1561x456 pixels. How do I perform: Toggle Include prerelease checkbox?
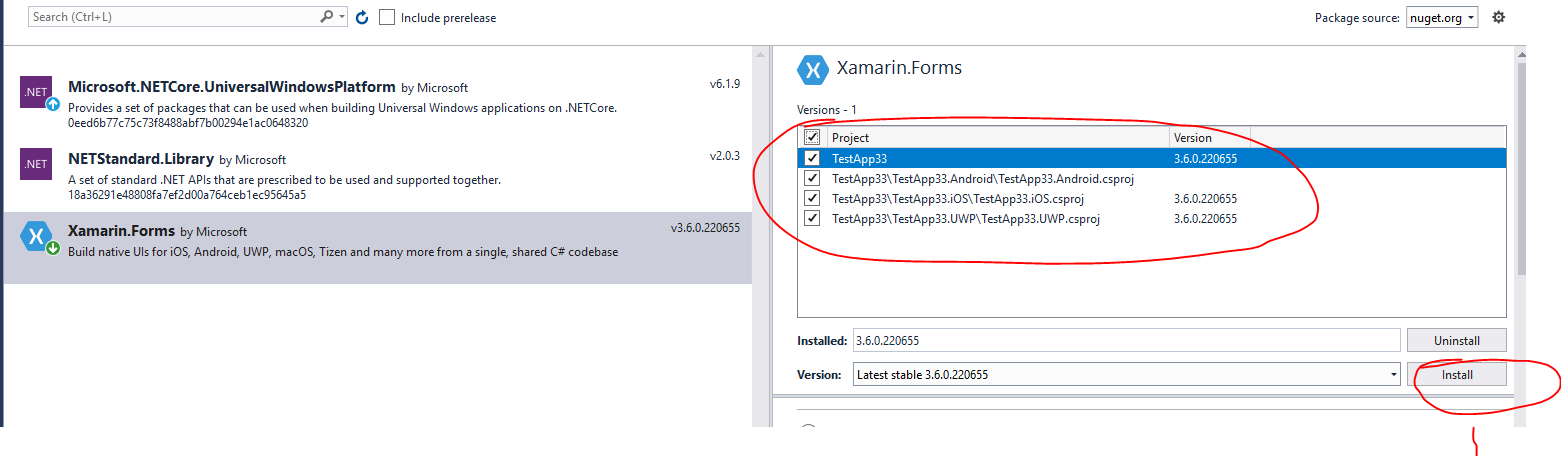tap(388, 17)
